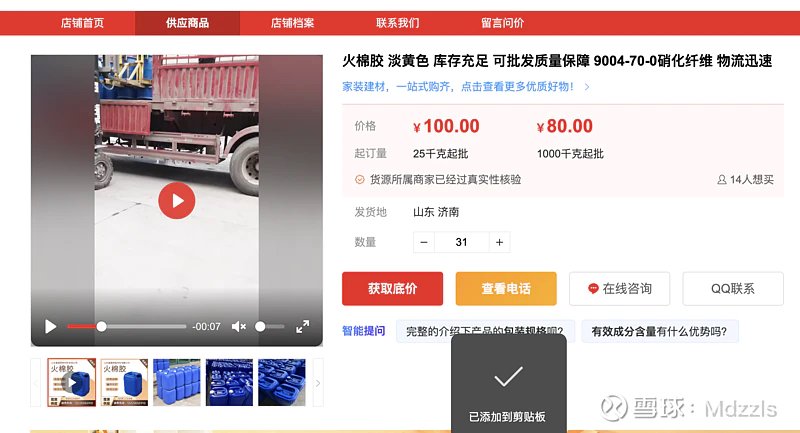Decrease quantity with the minus button
800x433 pixels.
424,242
